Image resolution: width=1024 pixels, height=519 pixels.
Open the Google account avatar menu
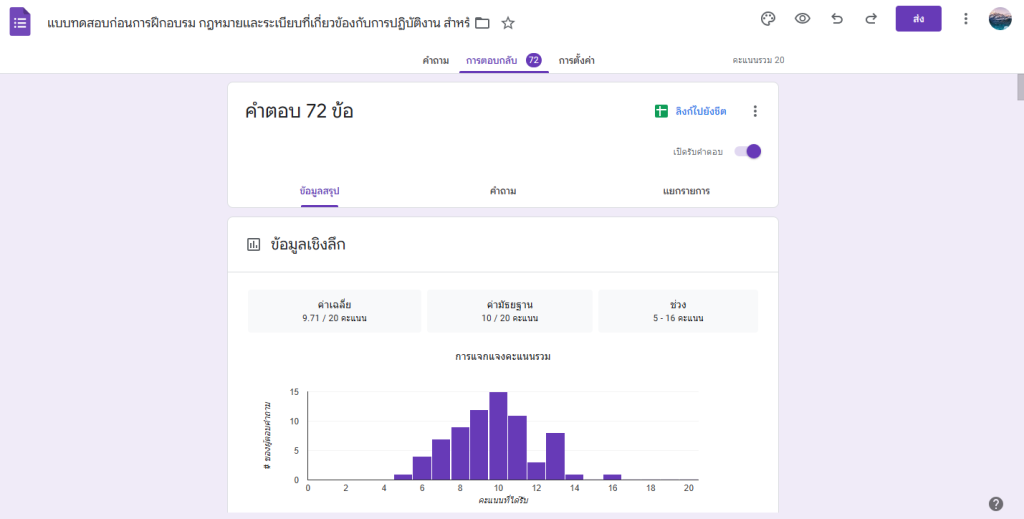1000,19
